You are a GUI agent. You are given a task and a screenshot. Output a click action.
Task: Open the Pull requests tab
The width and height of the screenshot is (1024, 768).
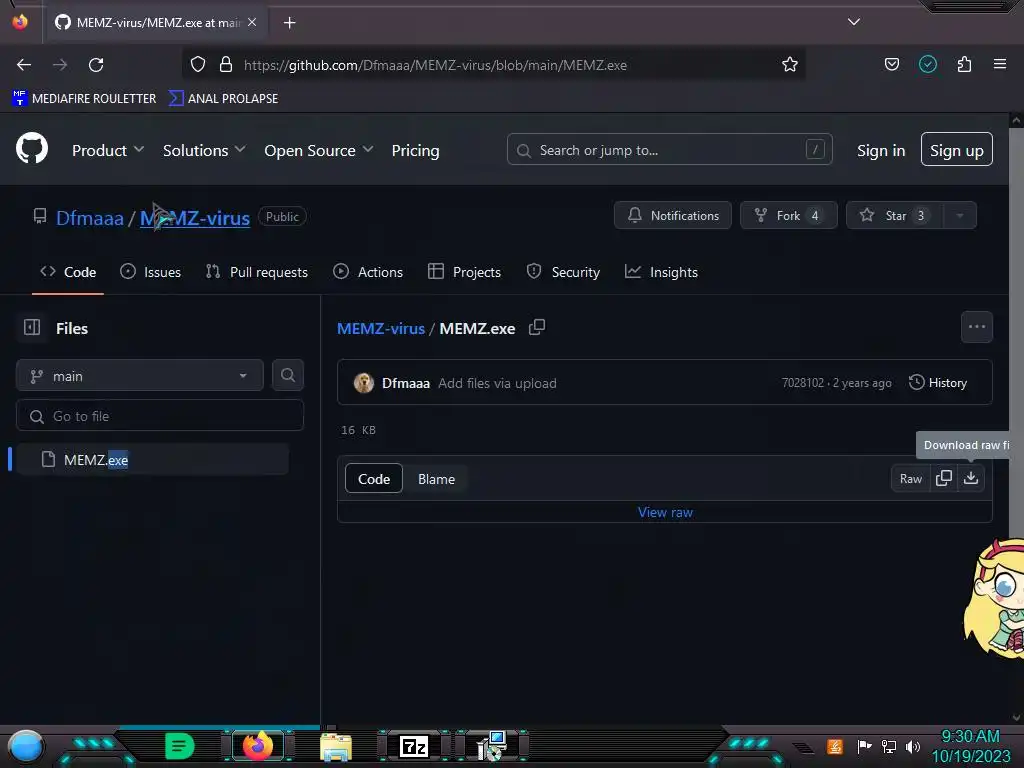[x=257, y=272]
